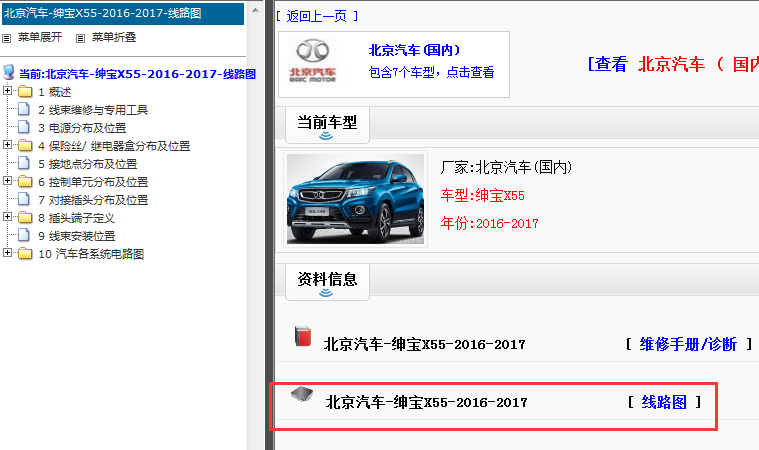The height and width of the screenshot is (450, 759).
Task: Select tree item 8 插头端子定义
Action: tap(76, 218)
